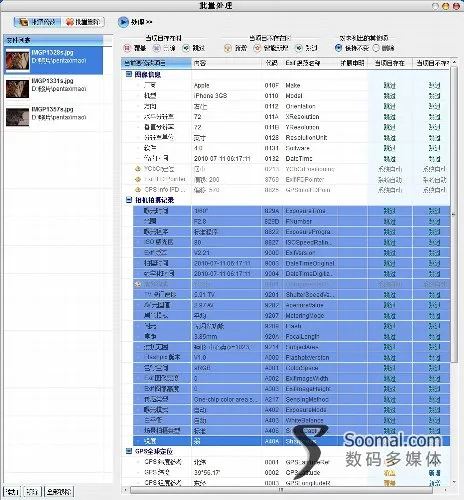Image resolution: width=464 pixels, height=500 pixels.
Task: Collapse the 图像信息 tree section
Action: click(x=129, y=74)
